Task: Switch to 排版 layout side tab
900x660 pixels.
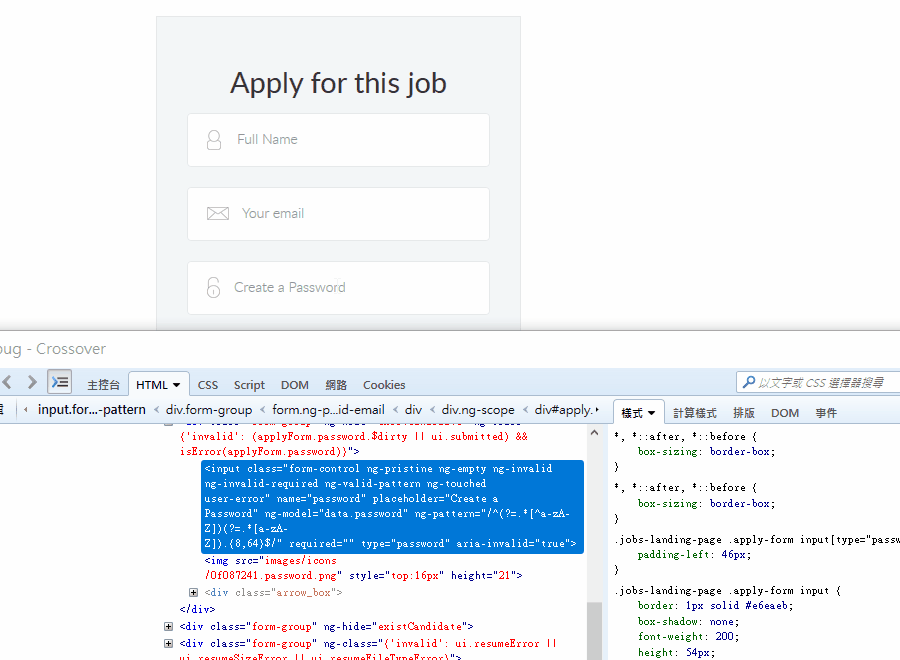Action: 743,413
